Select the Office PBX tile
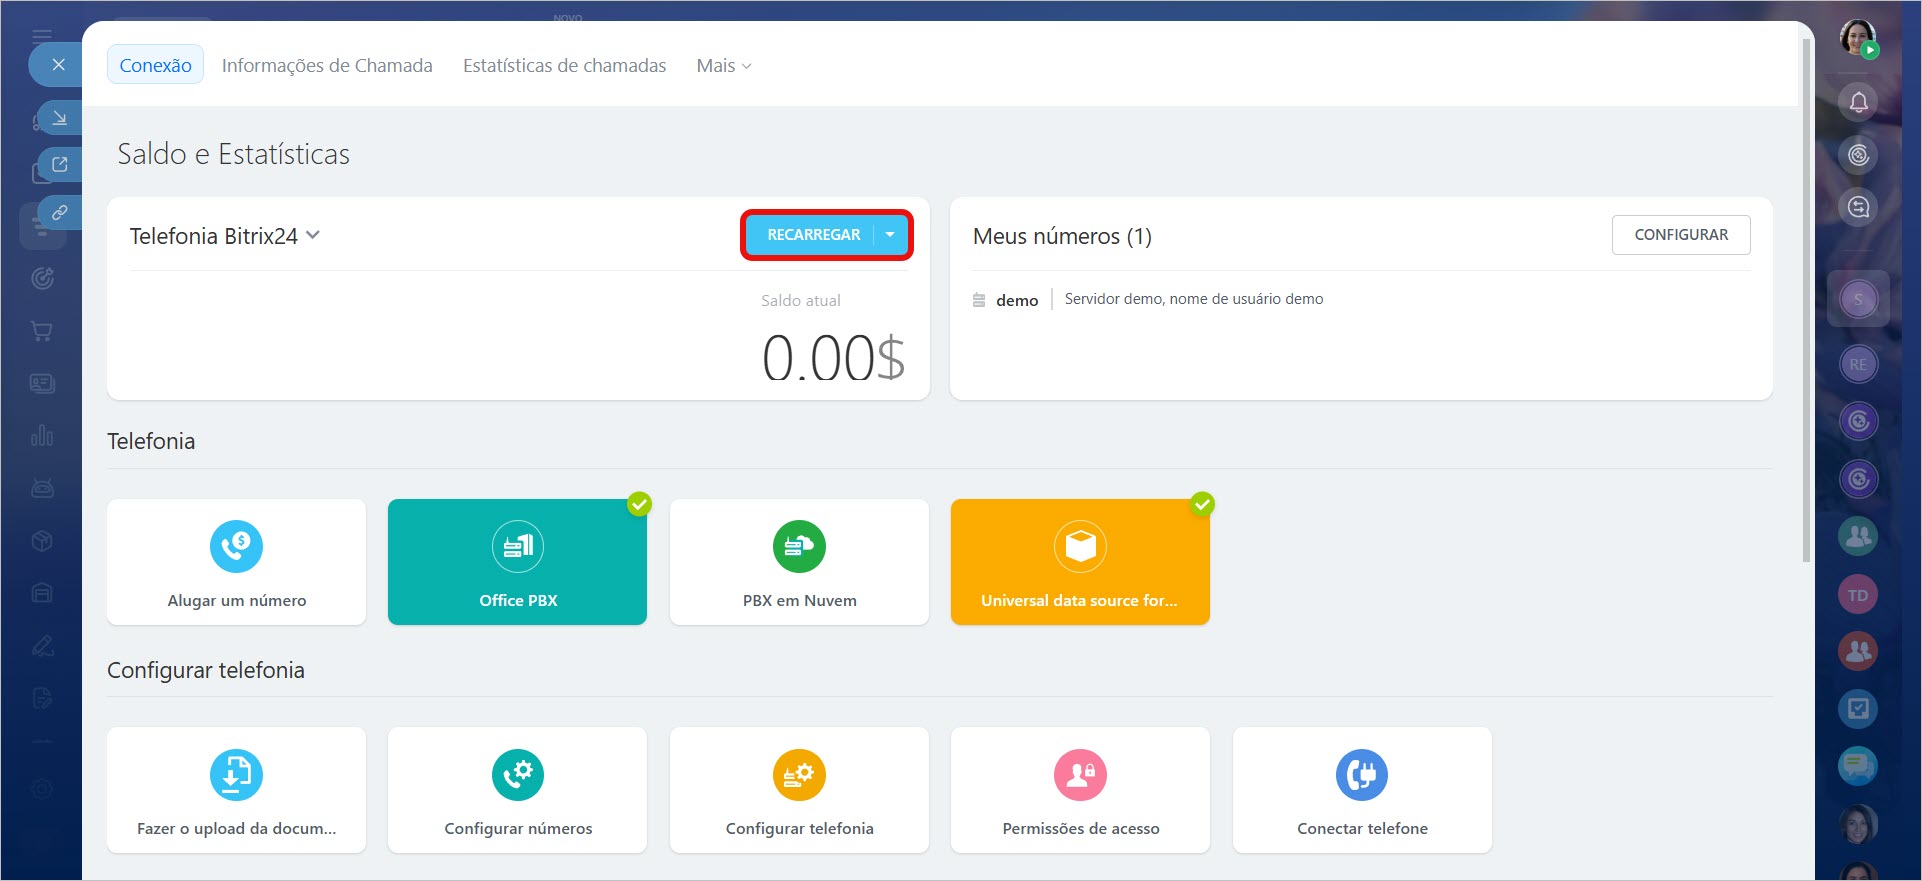The image size is (1922, 881). click(x=517, y=562)
